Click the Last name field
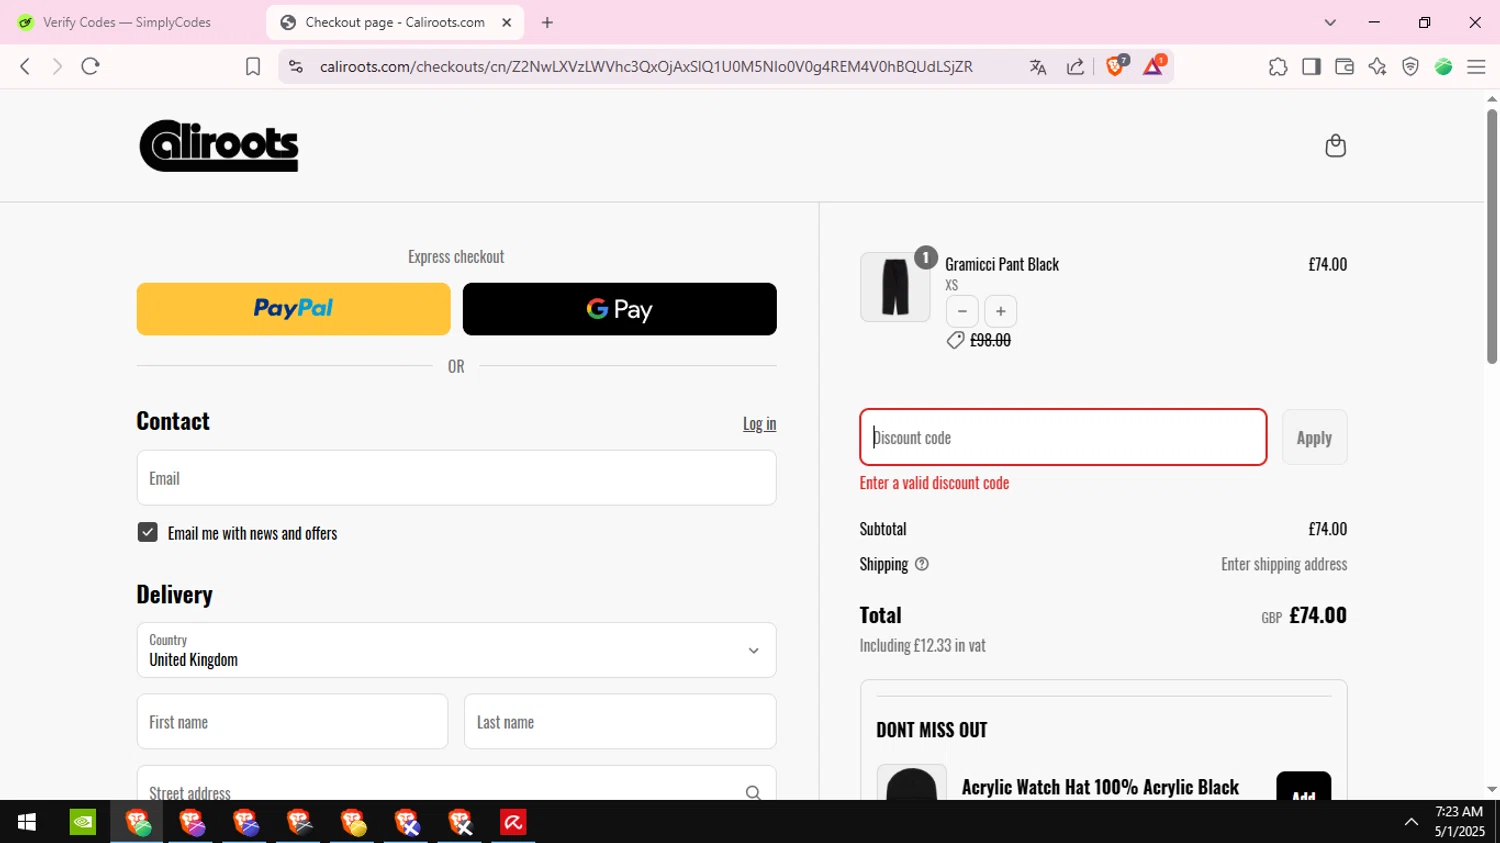This screenshot has height=843, width=1500. (620, 721)
